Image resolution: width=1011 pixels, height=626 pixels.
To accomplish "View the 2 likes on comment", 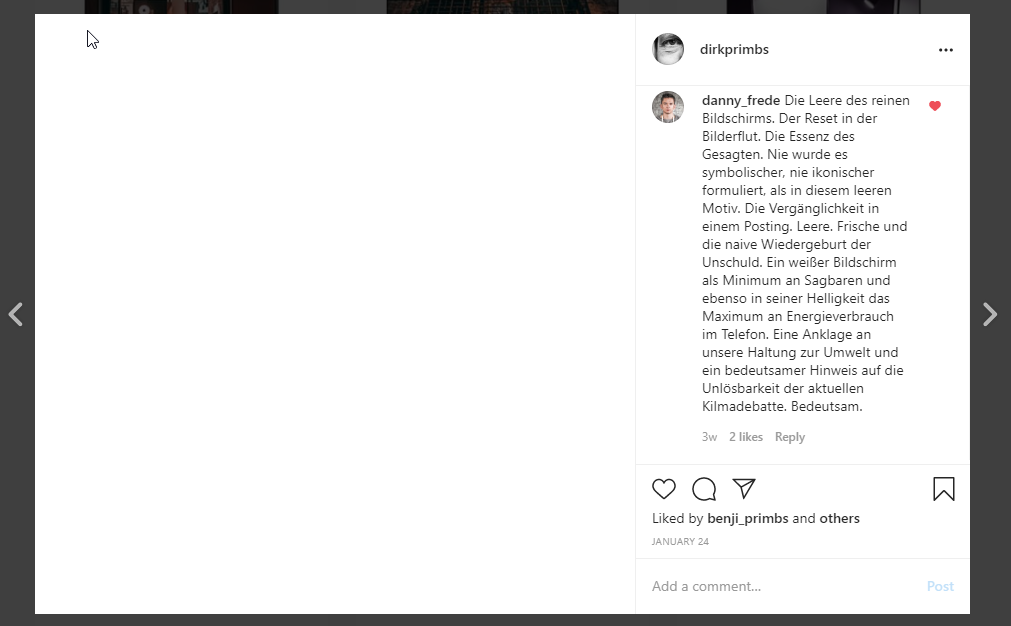I will point(745,437).
